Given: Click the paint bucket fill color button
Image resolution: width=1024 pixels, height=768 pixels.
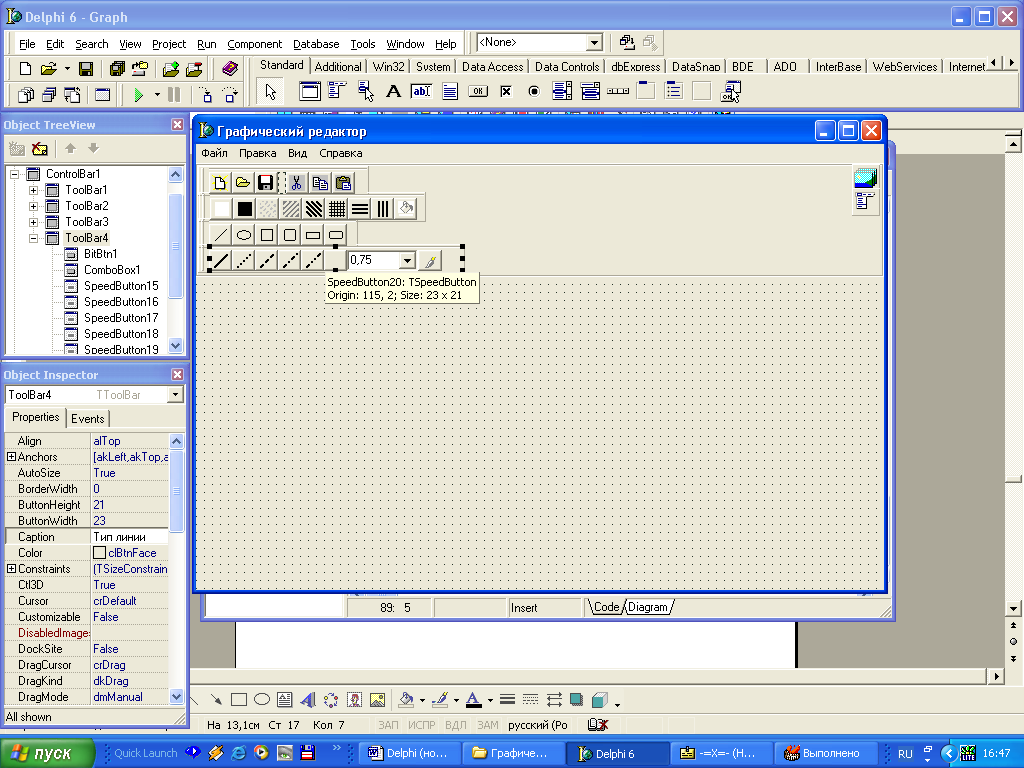Looking at the screenshot, I should (406, 208).
